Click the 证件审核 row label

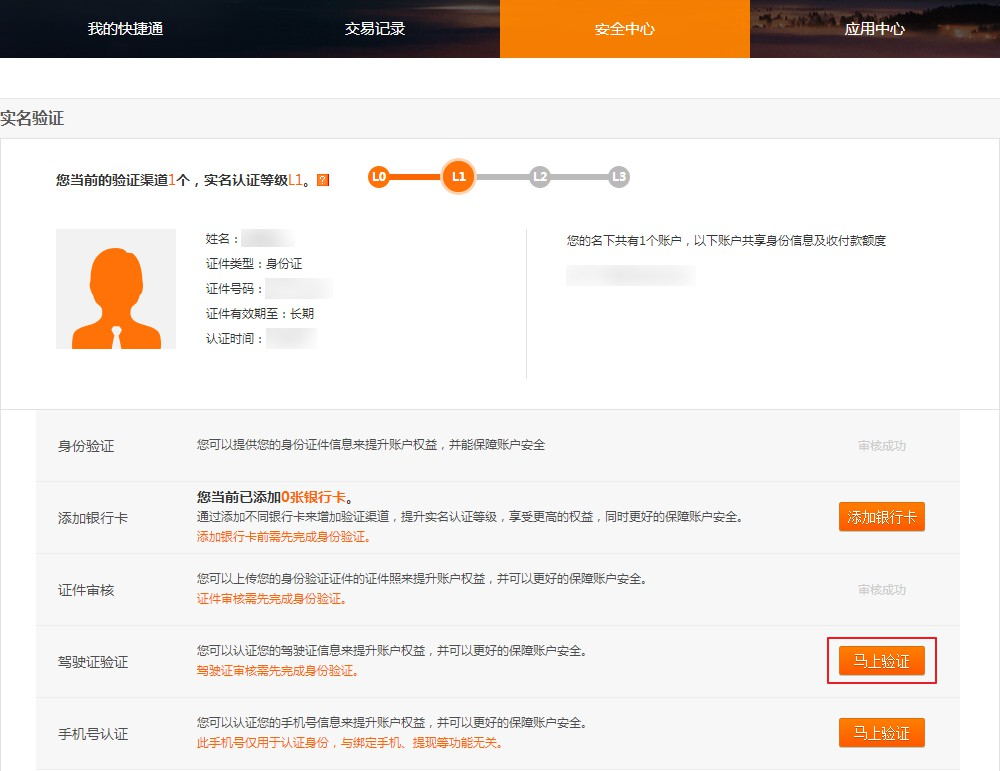[x=86, y=590]
